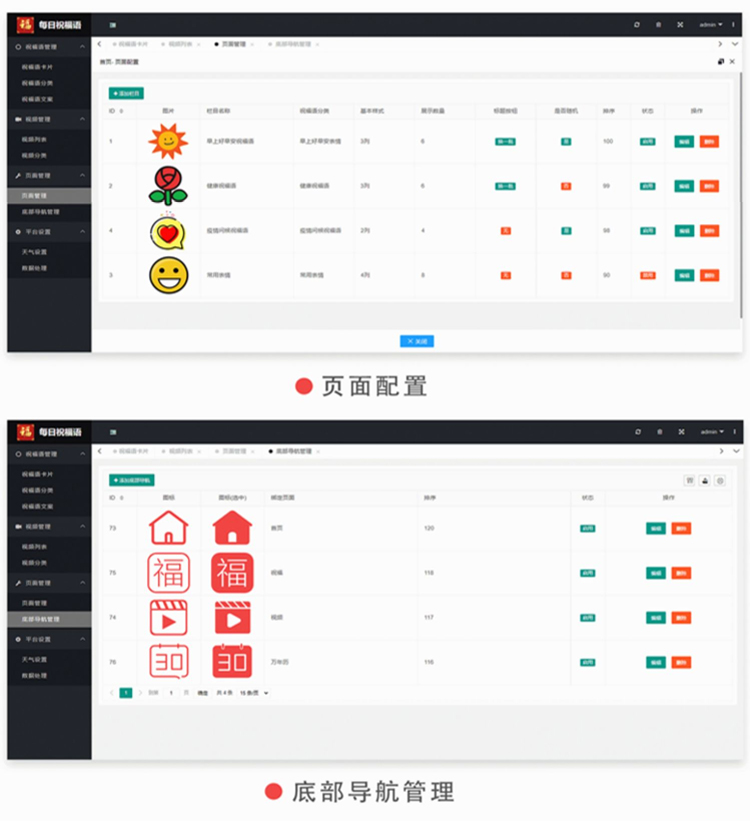
Task: Click 删除 for the 常用表情 row
Action: 709,275
